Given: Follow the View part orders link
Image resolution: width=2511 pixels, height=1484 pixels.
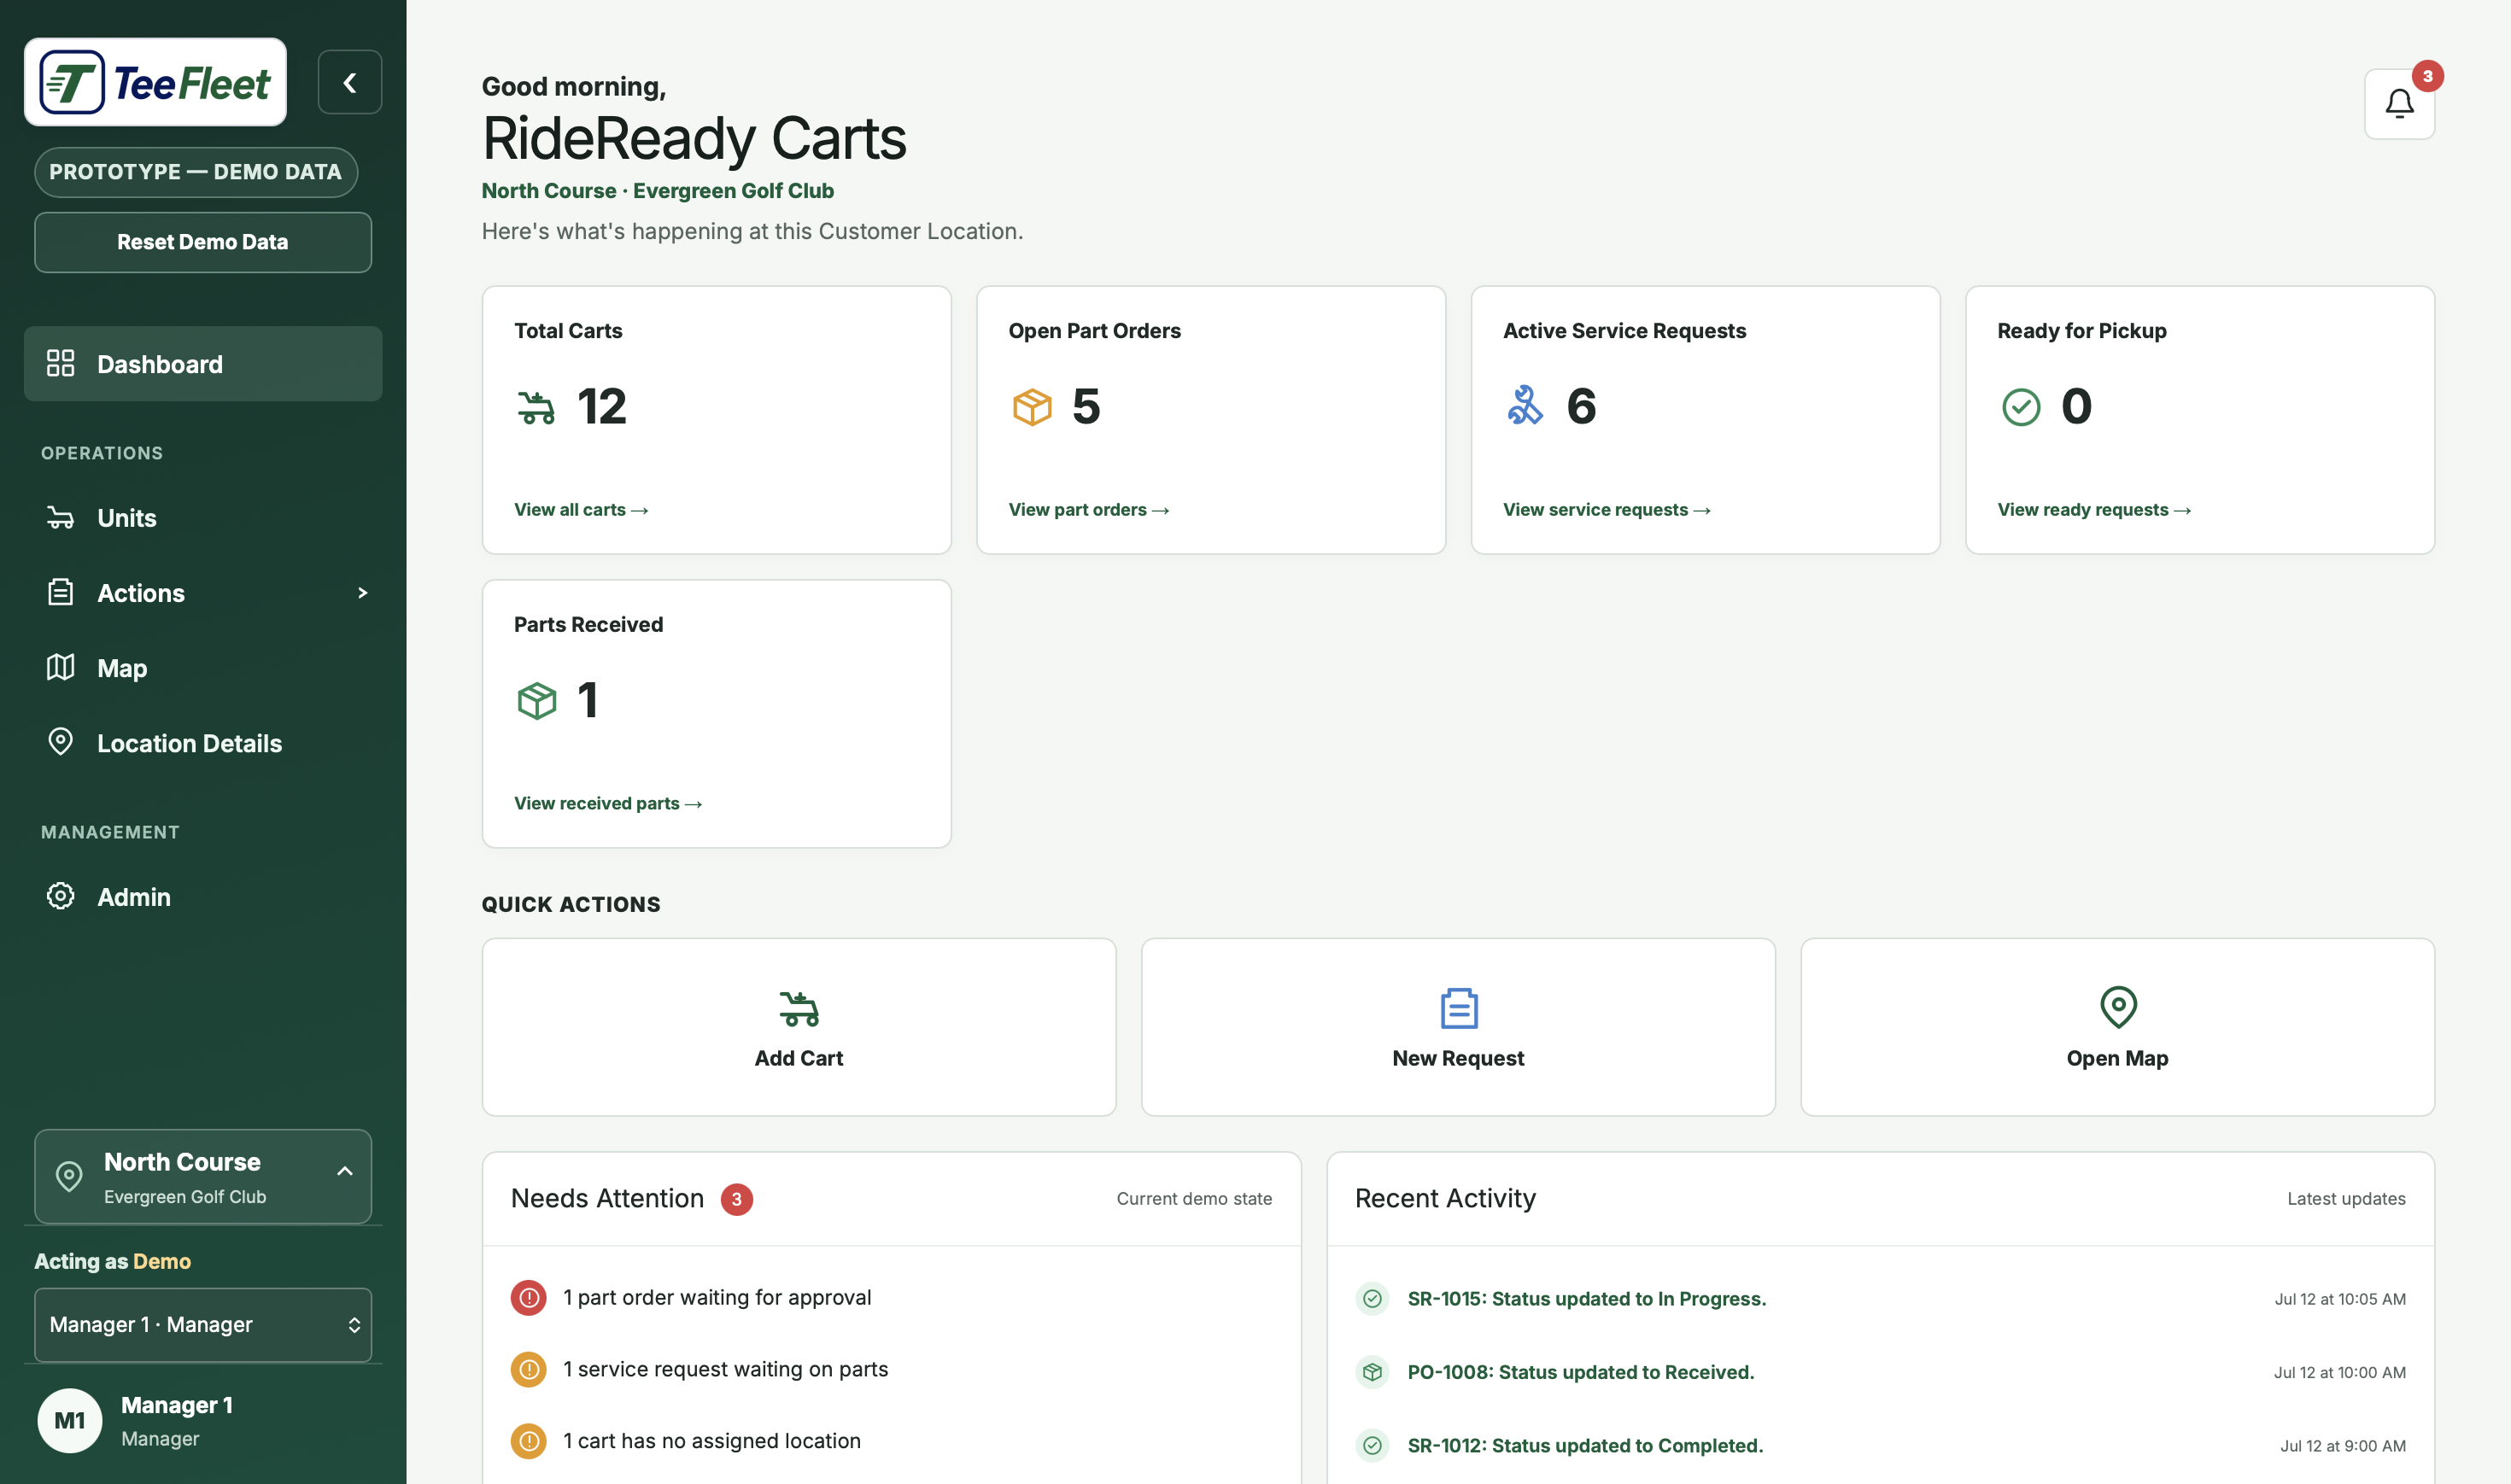Looking at the screenshot, I should click(1089, 510).
